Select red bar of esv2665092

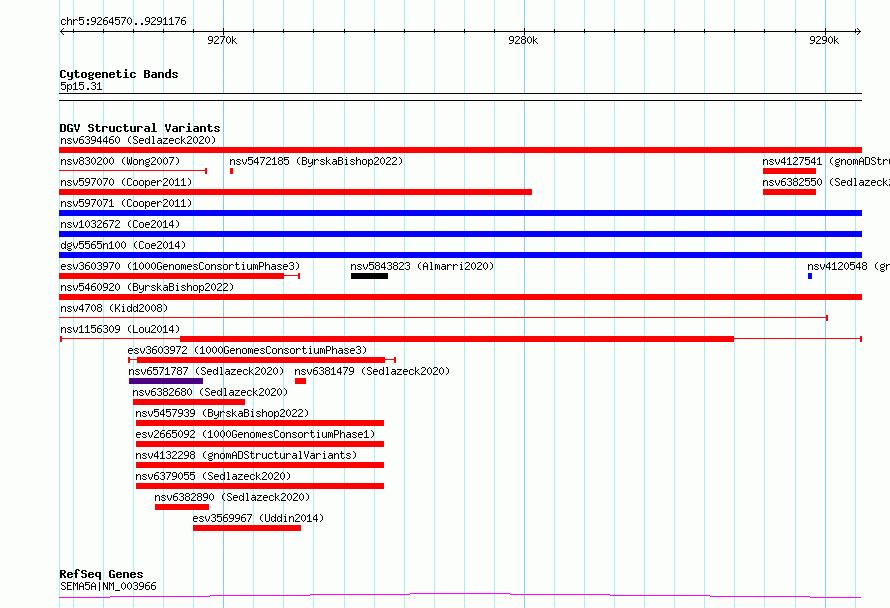coord(260,444)
